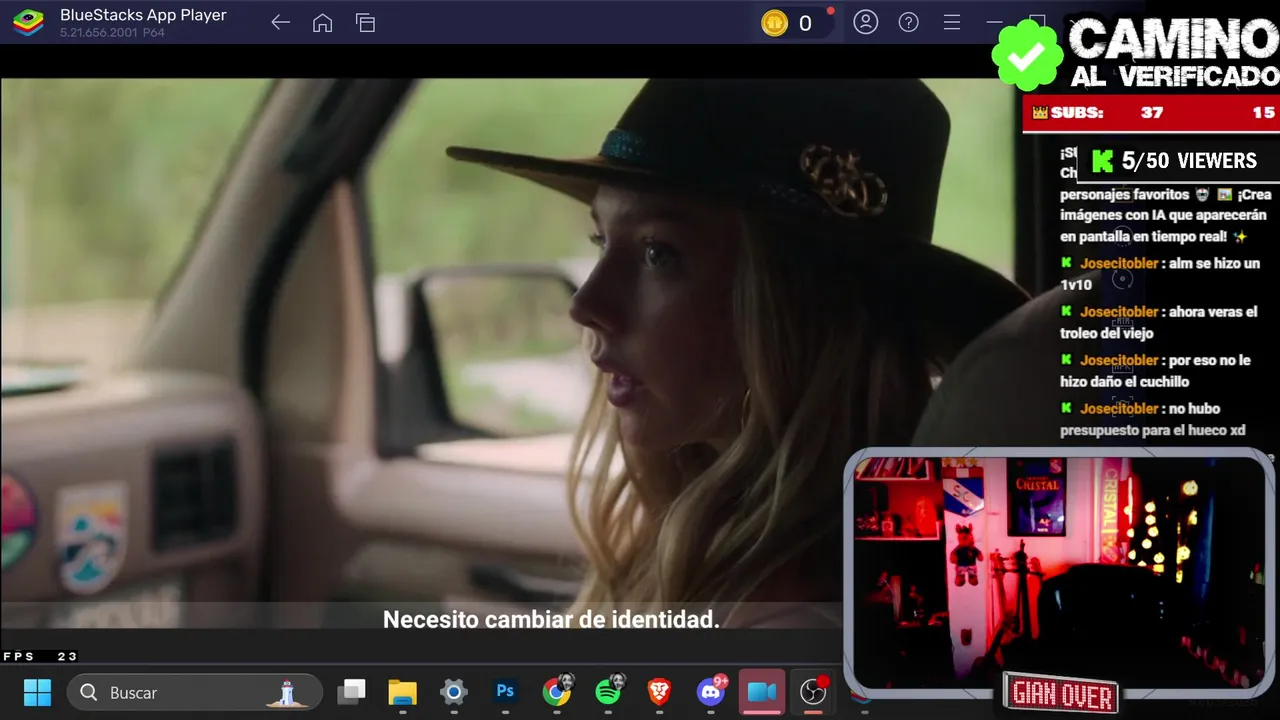The image size is (1280, 720).
Task: Click chat message 'por eso no le hizo daño'
Action: [x=1155, y=370]
